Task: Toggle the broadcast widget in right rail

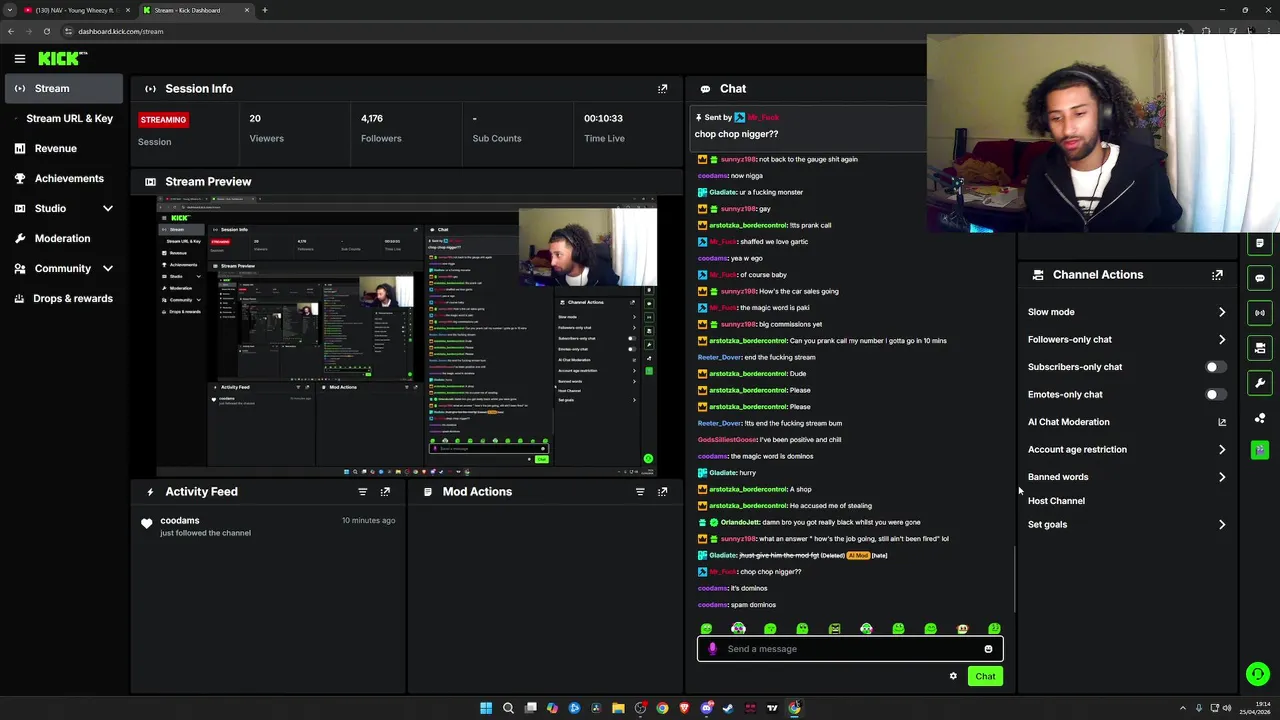Action: [1260, 313]
